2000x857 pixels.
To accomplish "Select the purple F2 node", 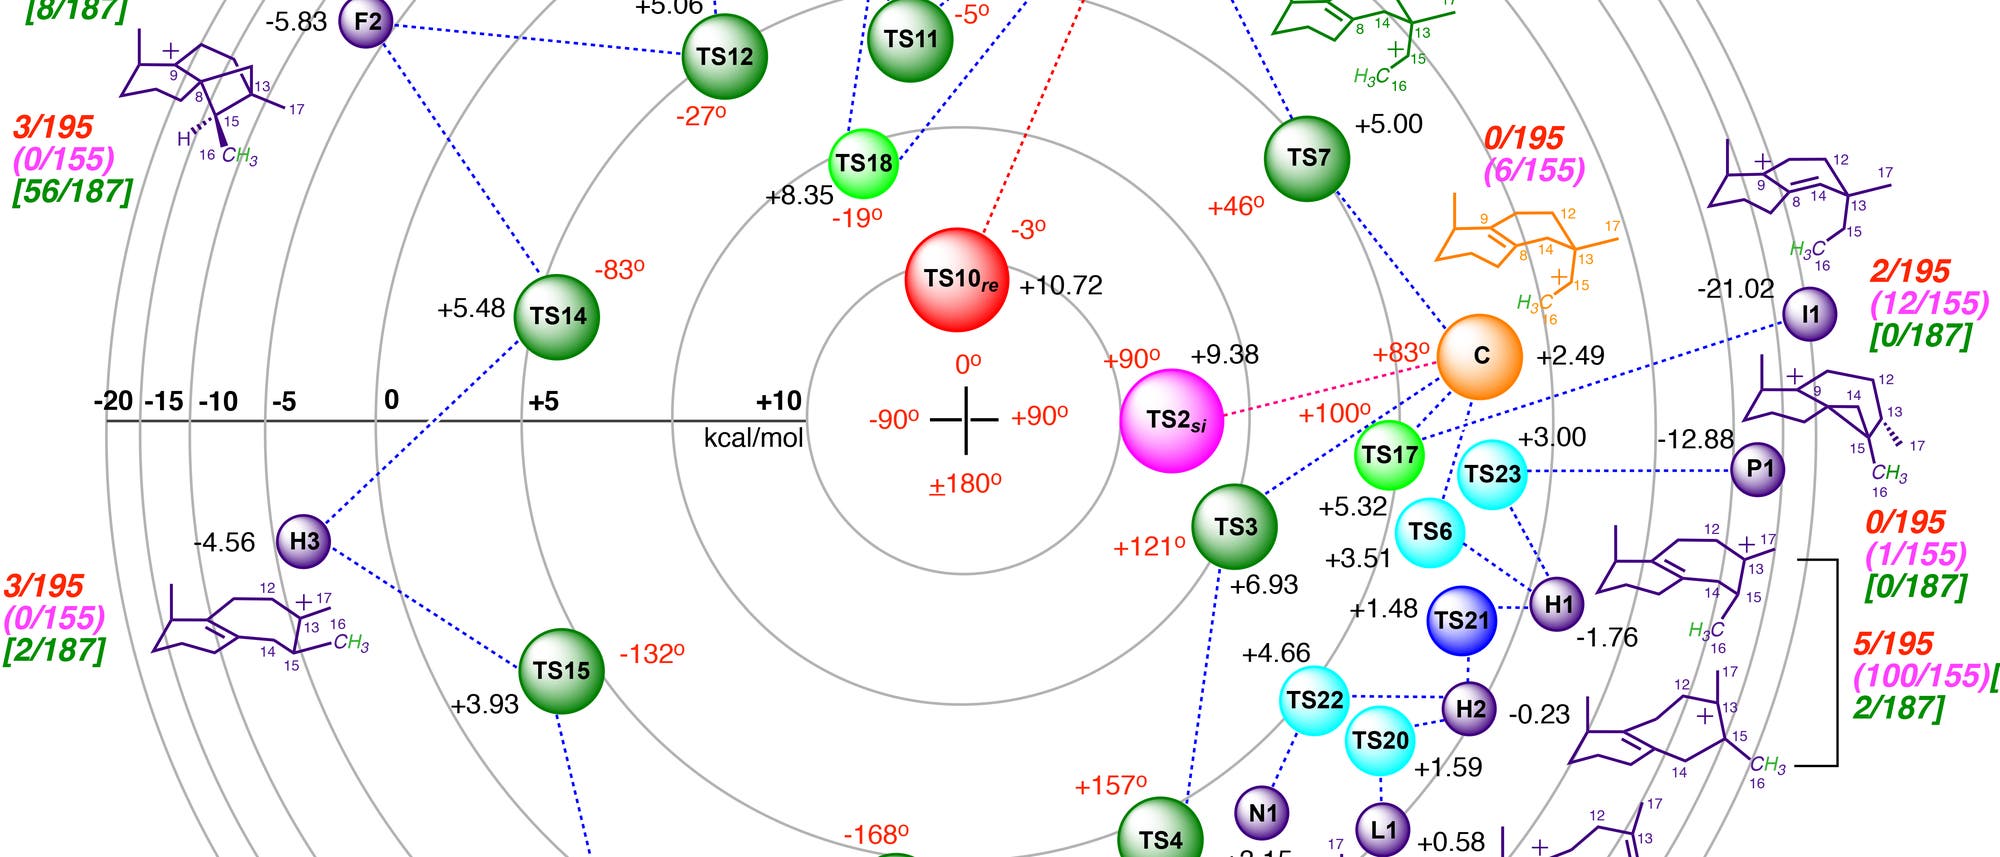I will point(367,21).
